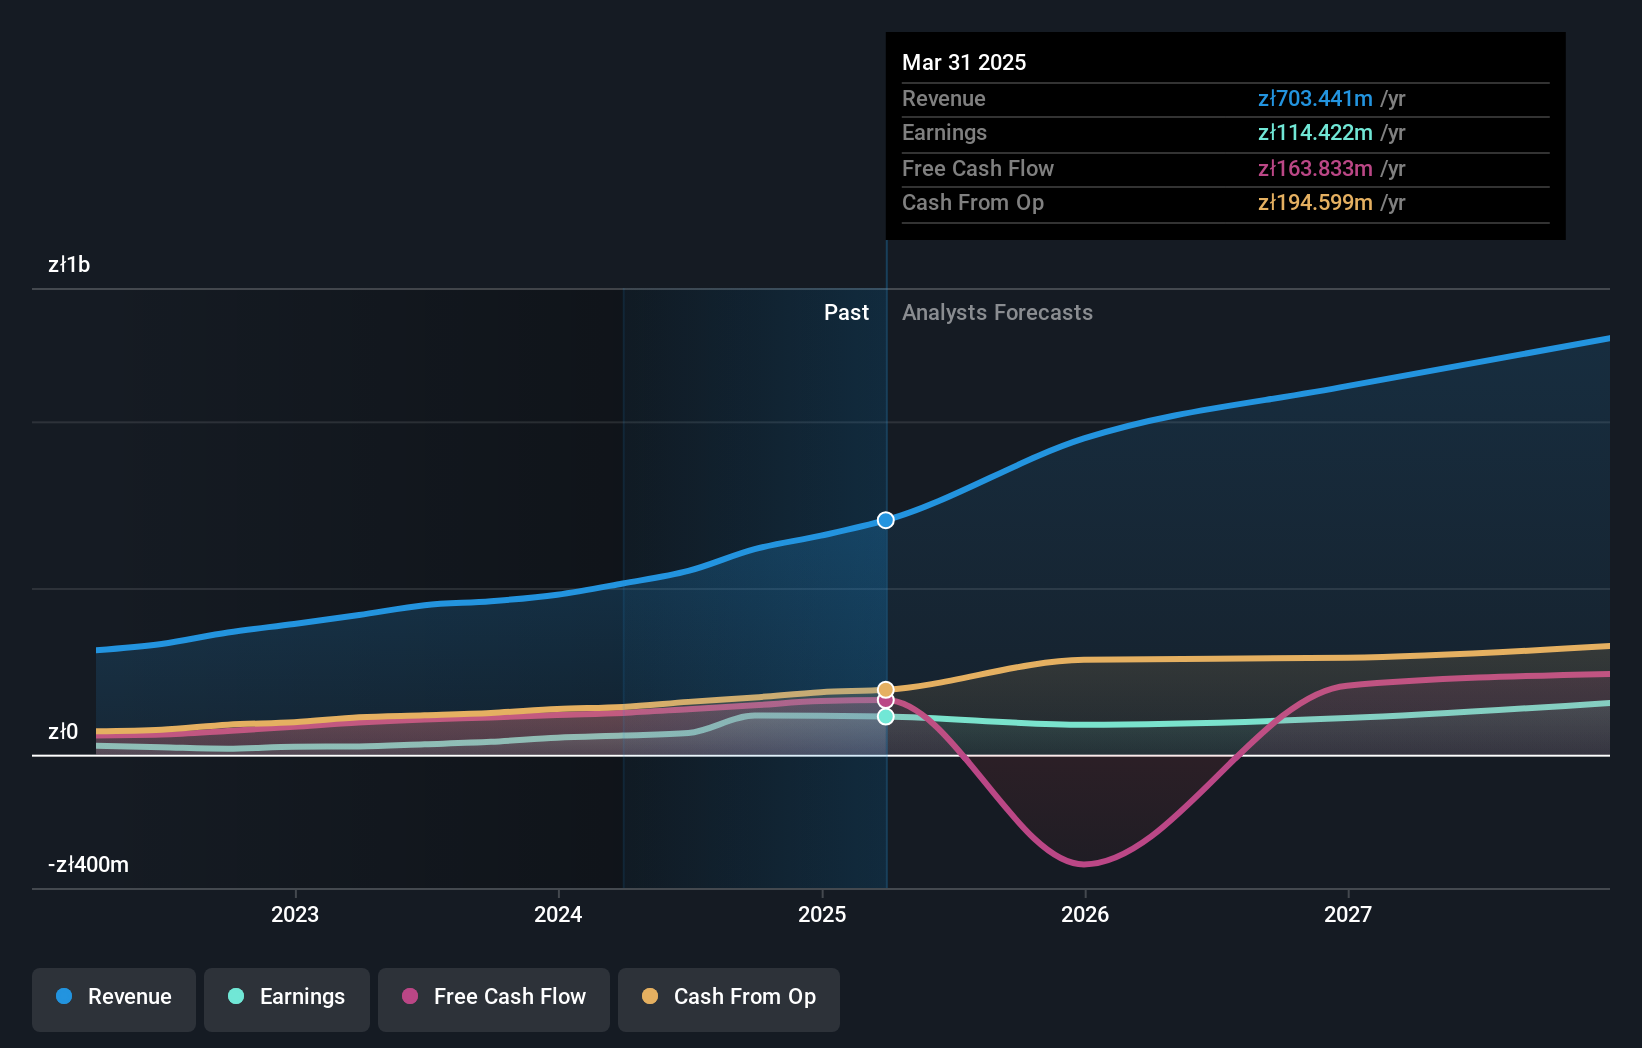
Task: Toggle the Free Cash Flow legend button
Action: click(x=494, y=999)
